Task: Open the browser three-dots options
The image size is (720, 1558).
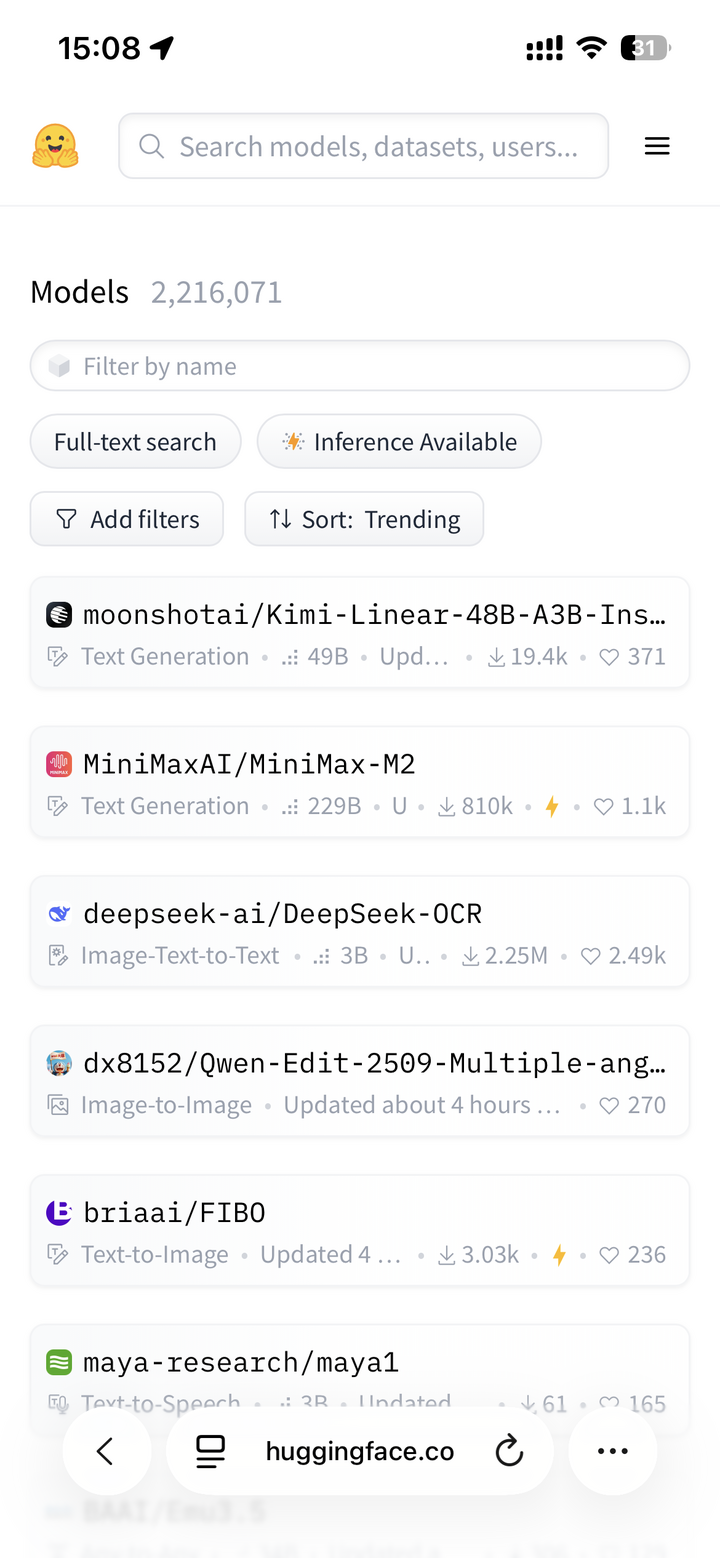Action: (x=612, y=1451)
